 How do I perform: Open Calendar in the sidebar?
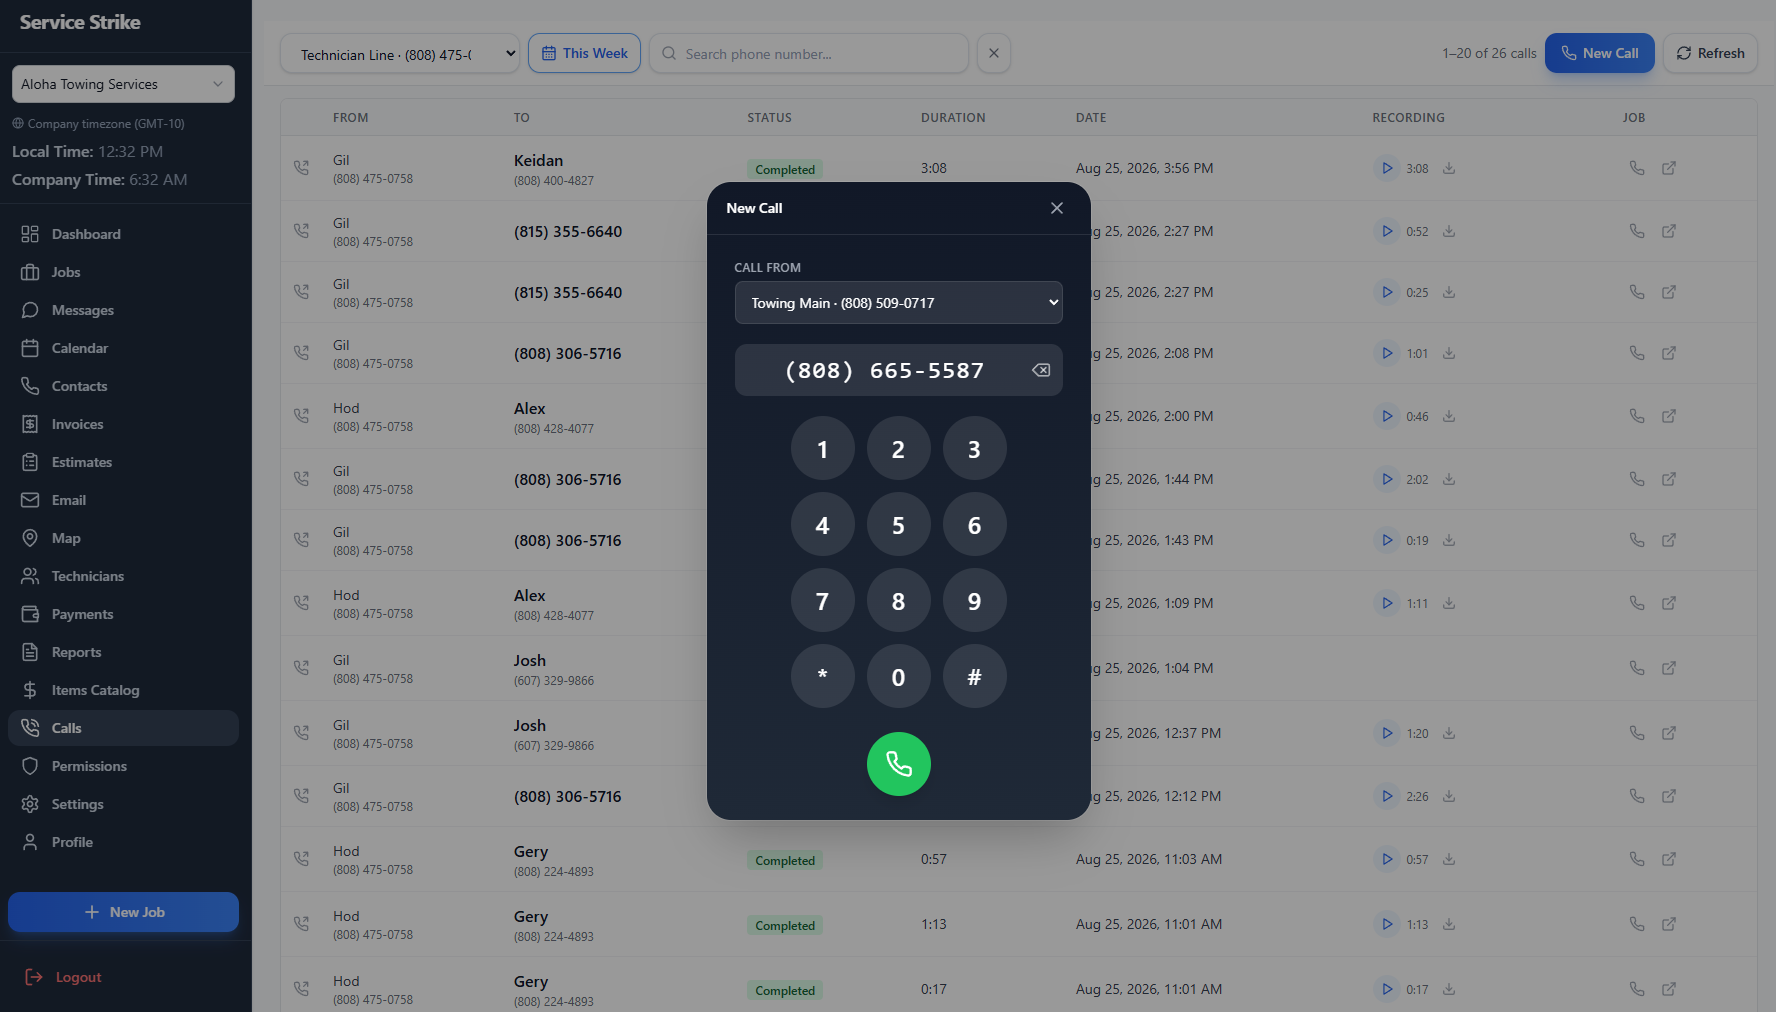(x=123, y=348)
